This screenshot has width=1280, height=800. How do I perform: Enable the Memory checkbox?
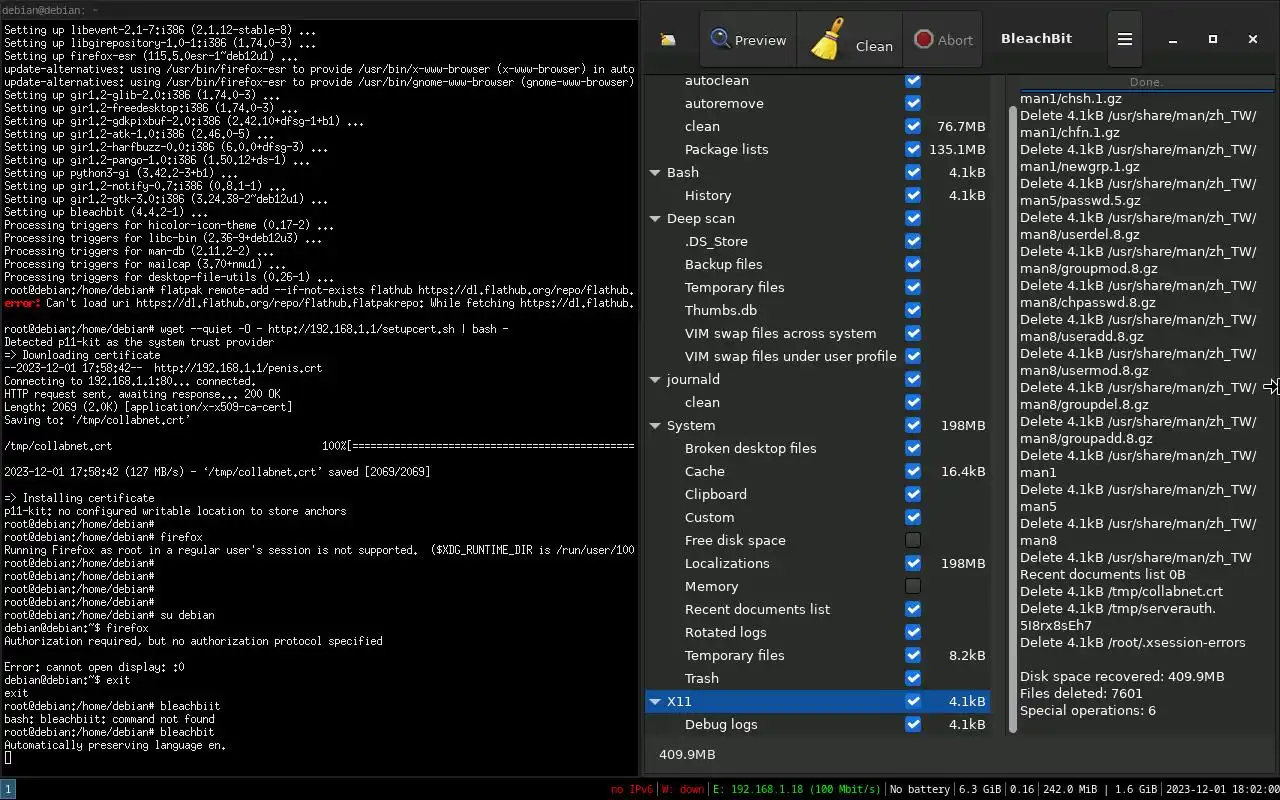(913, 586)
